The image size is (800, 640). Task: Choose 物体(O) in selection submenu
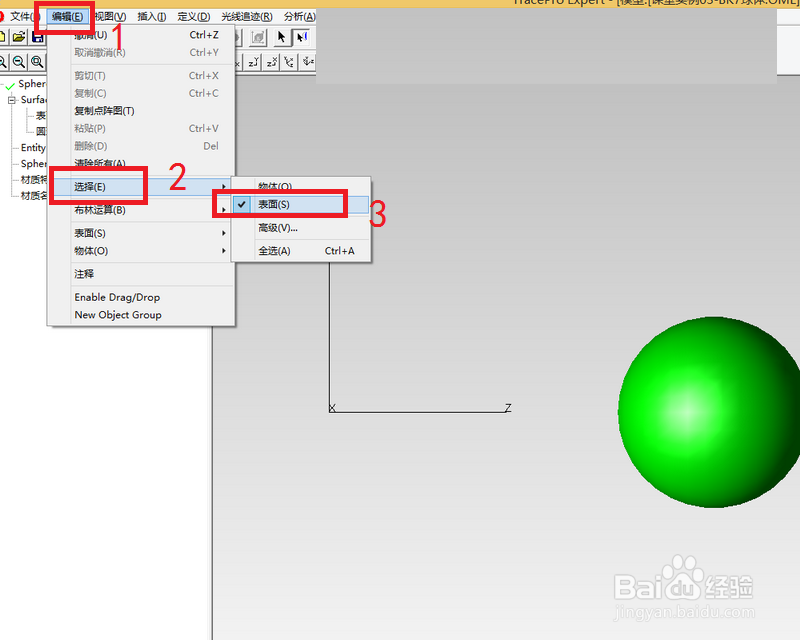tap(301, 186)
